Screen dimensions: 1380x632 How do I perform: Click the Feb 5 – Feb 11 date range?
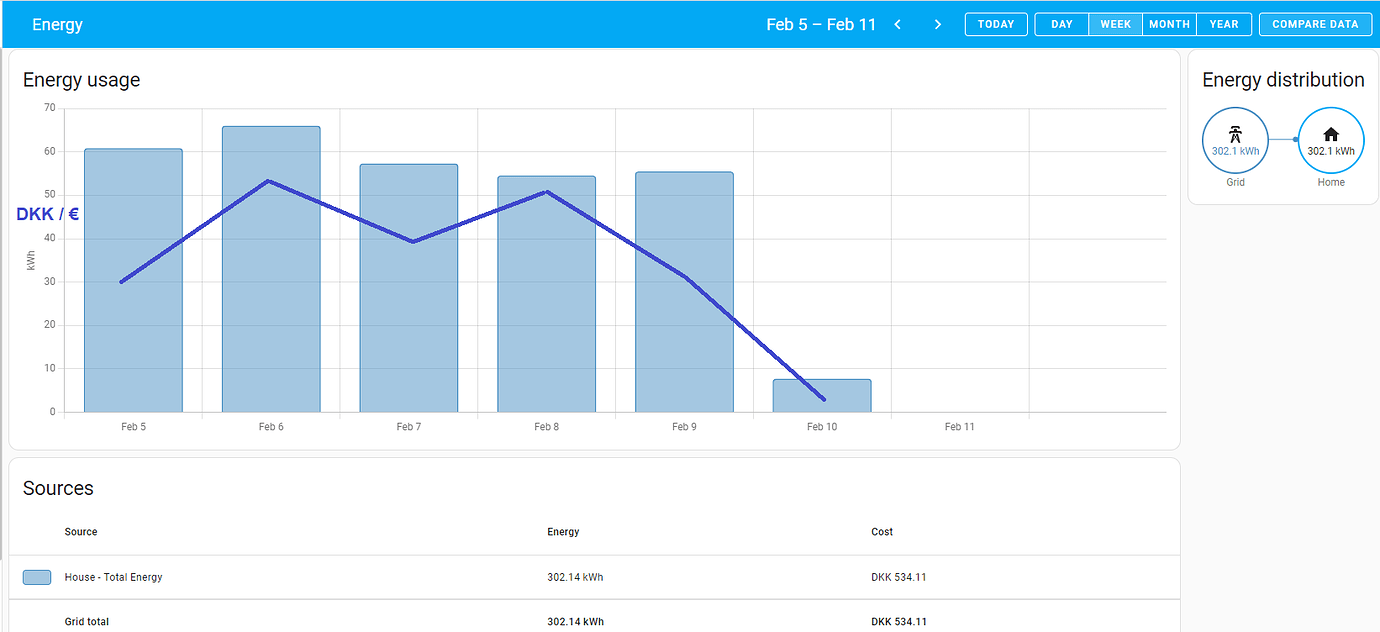pyautogui.click(x=821, y=24)
